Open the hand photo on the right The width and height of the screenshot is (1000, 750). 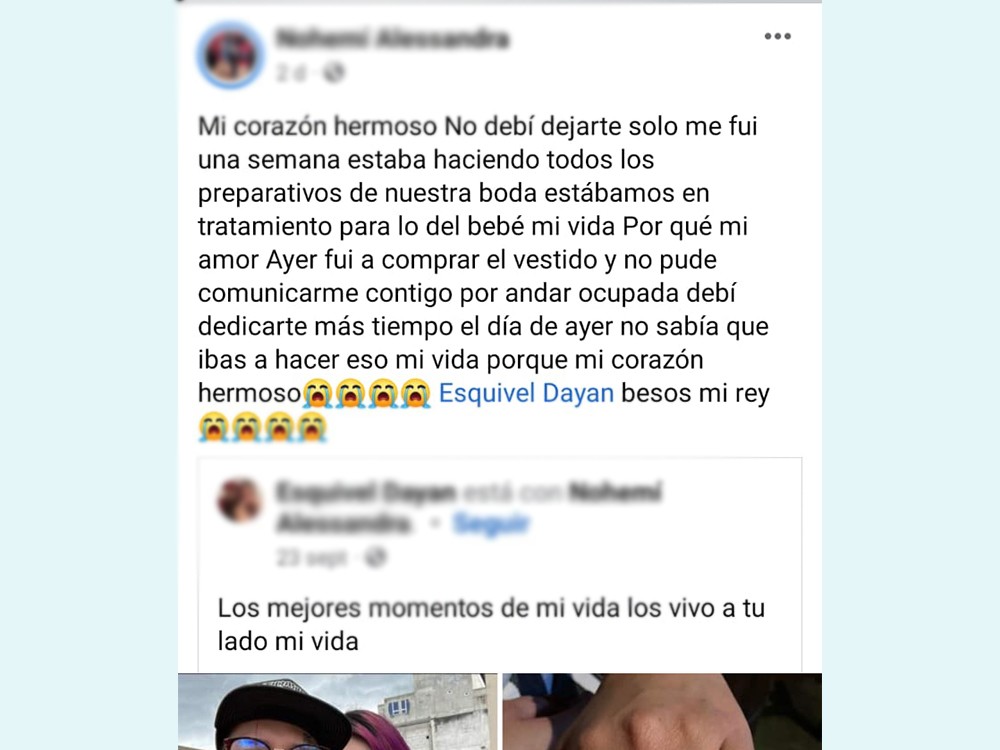pyautogui.click(x=662, y=712)
